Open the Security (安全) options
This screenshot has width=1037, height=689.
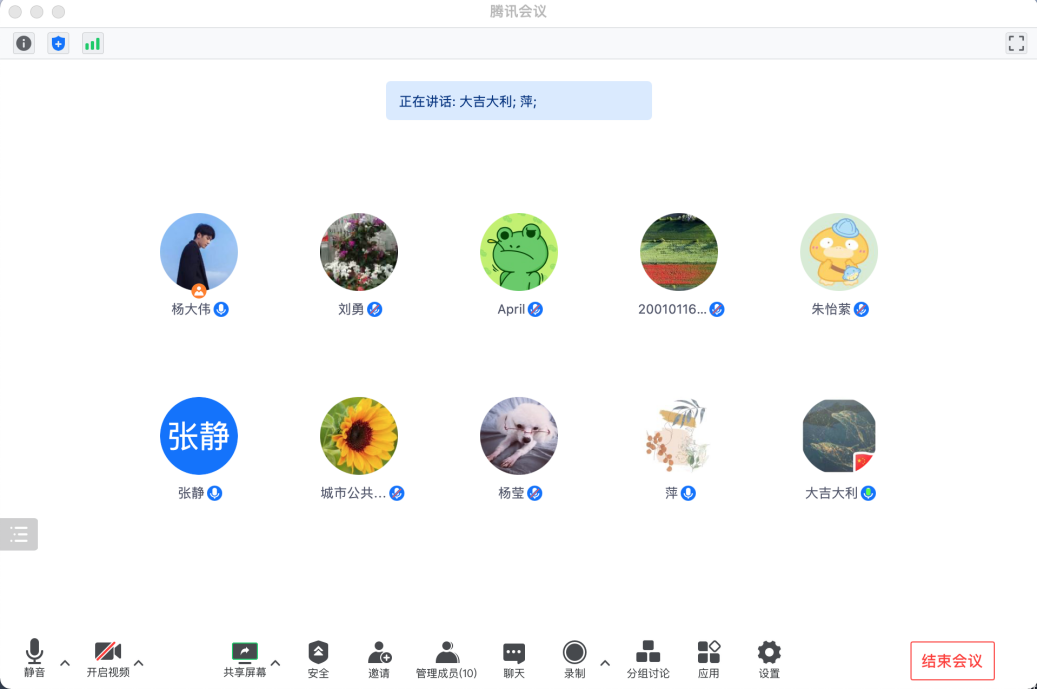point(318,659)
